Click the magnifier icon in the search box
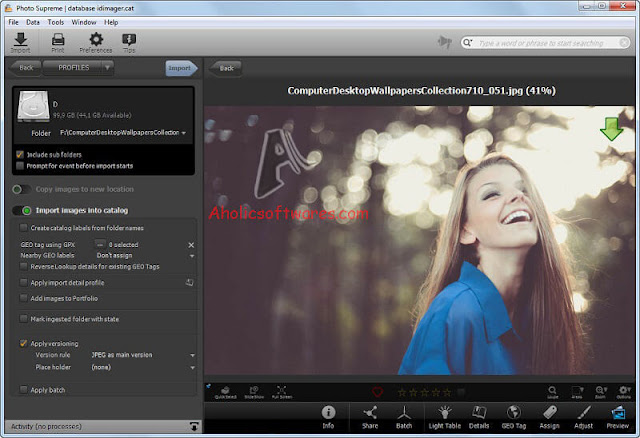Screen dimensions: 640x438 click(468, 42)
